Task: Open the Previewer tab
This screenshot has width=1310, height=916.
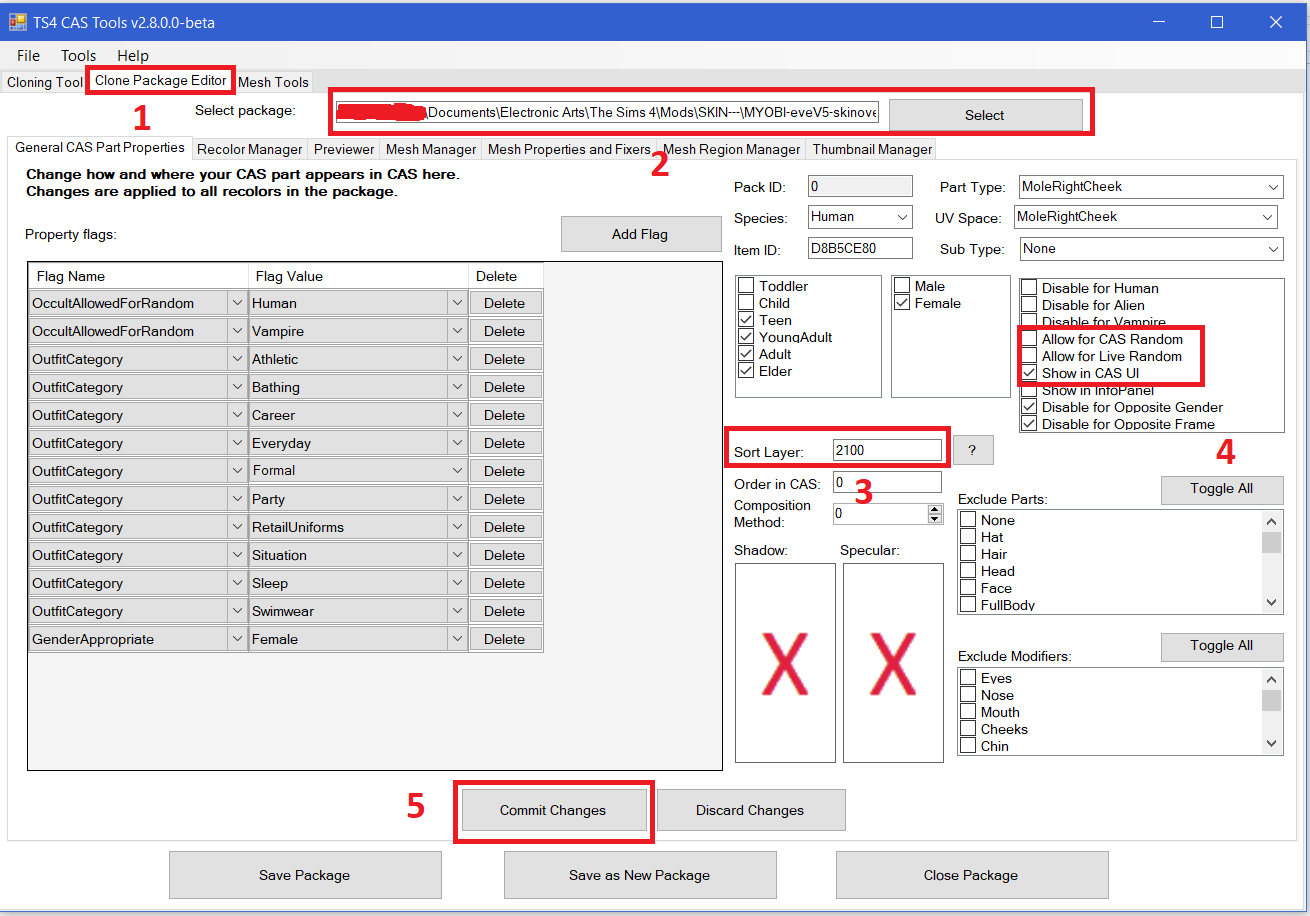Action: pos(344,149)
